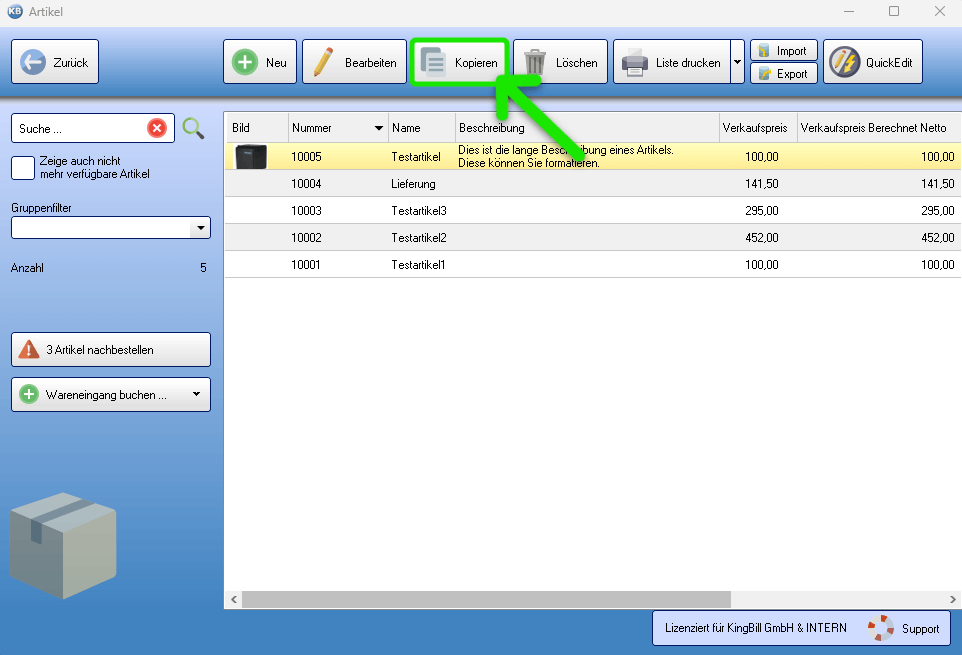
Task: Copy selected article with Kopieren
Action: (x=459, y=62)
